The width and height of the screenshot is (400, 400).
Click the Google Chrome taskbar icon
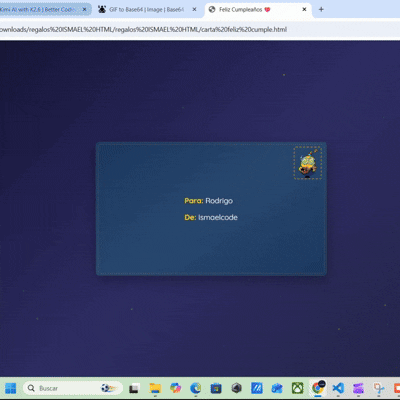tap(318, 388)
